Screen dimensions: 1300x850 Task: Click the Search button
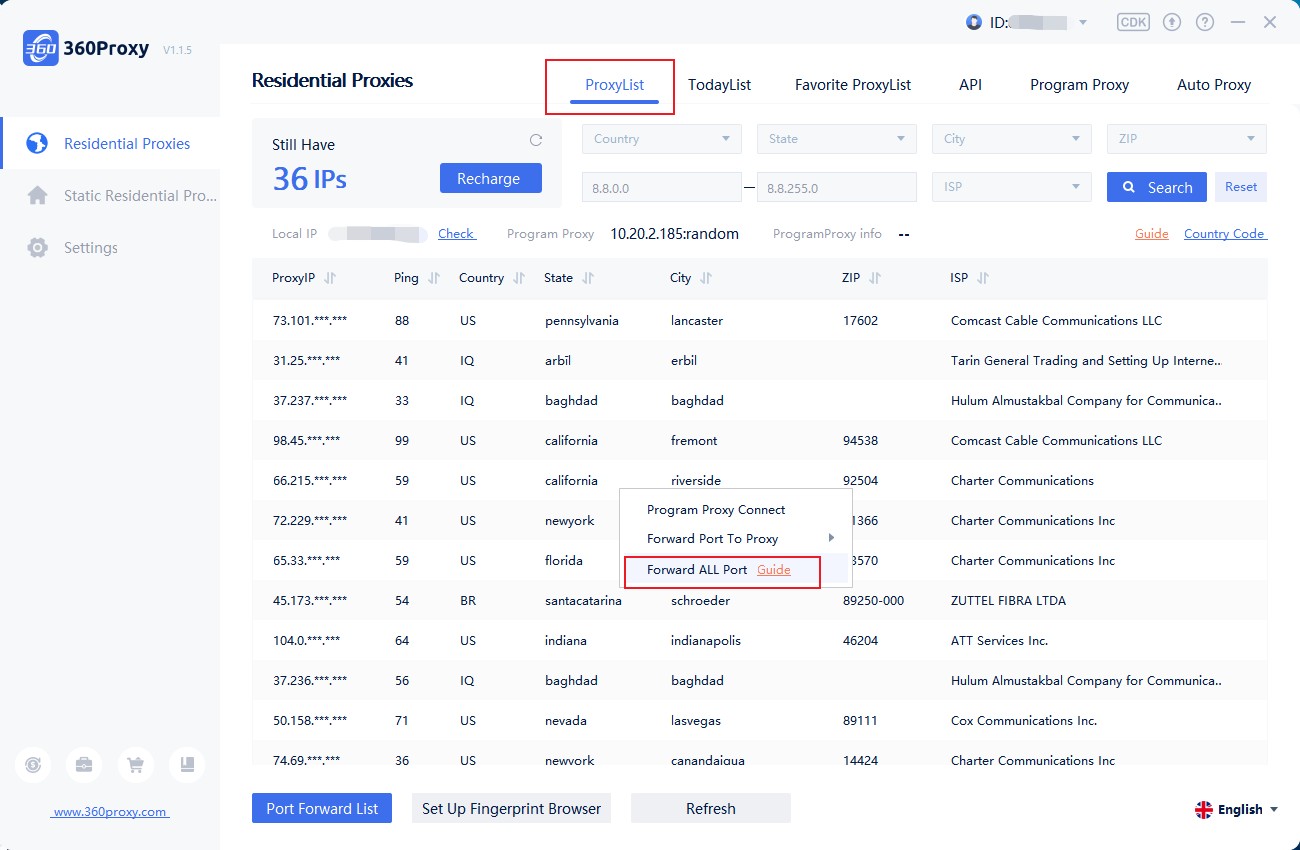point(1157,187)
